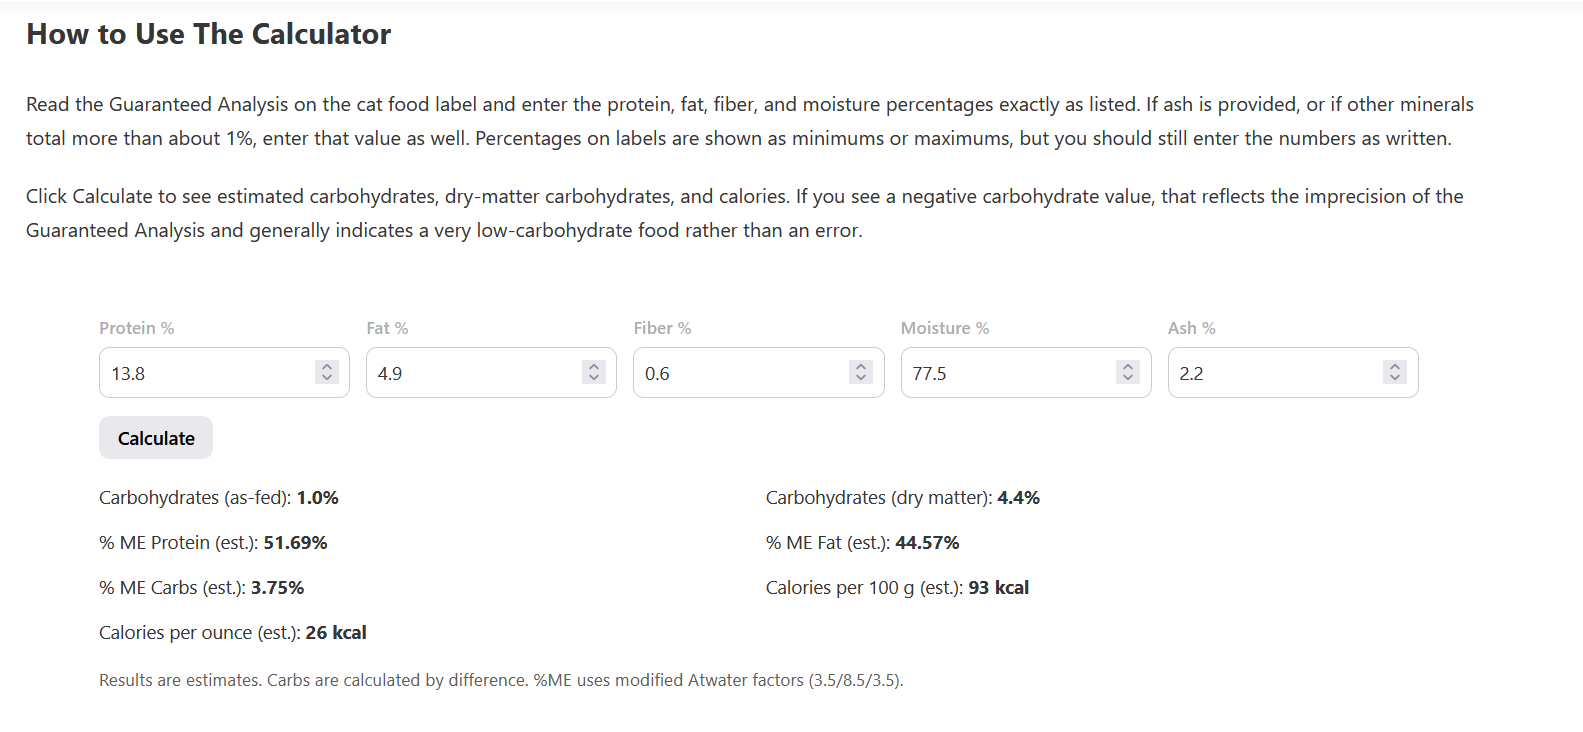1583x732 pixels.
Task: Click into the Fiber % field showing 0.6
Action: [739, 373]
